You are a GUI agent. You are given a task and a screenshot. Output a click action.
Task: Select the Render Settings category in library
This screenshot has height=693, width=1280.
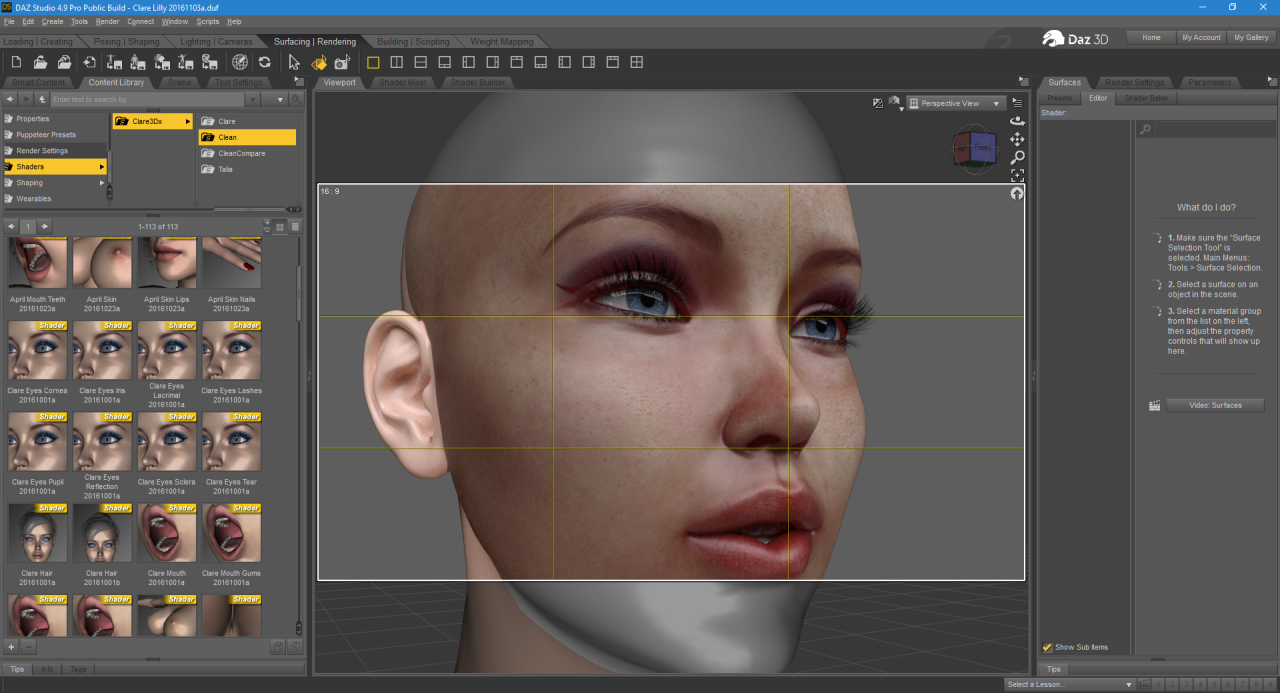coord(54,151)
